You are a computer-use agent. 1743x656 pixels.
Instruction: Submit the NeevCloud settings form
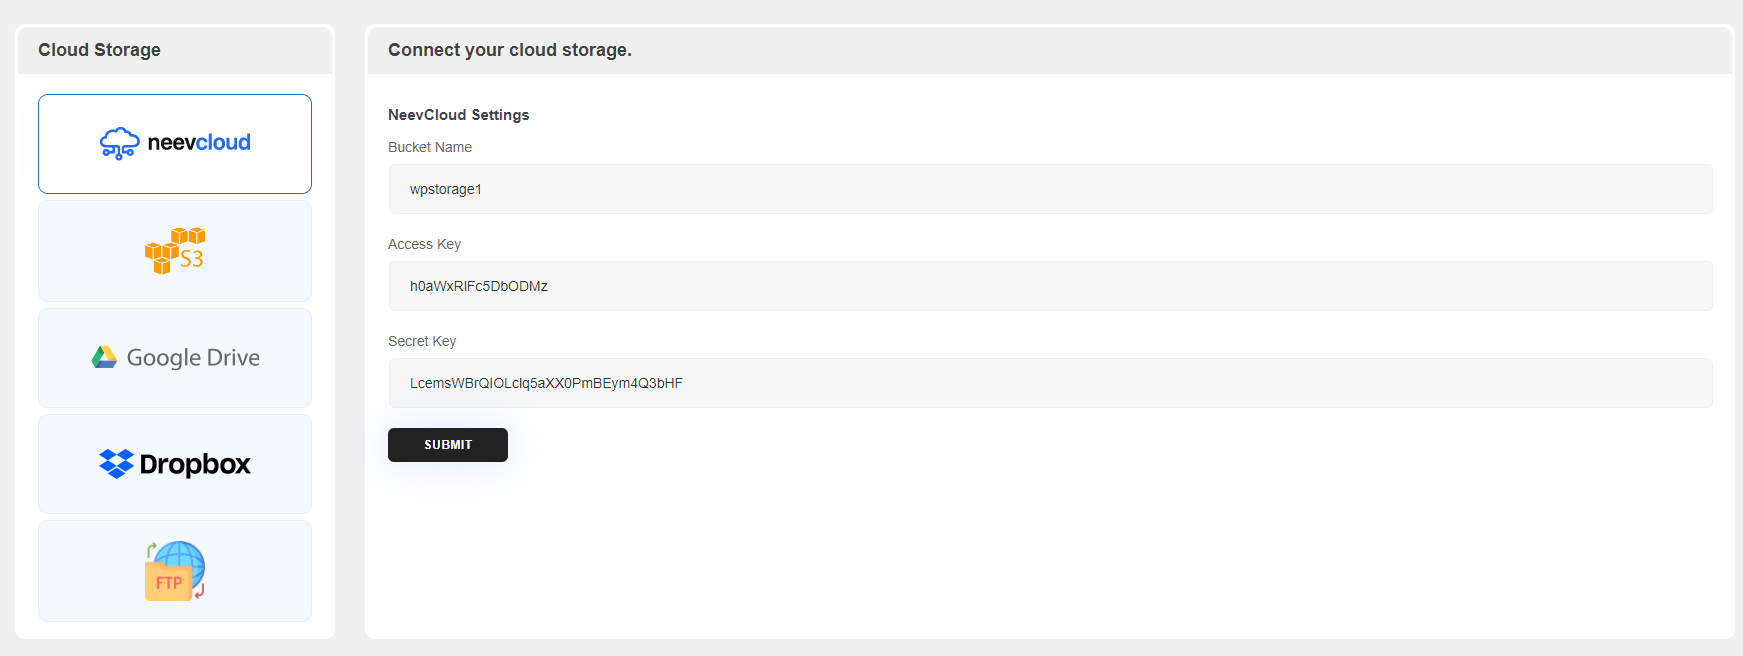click(448, 445)
